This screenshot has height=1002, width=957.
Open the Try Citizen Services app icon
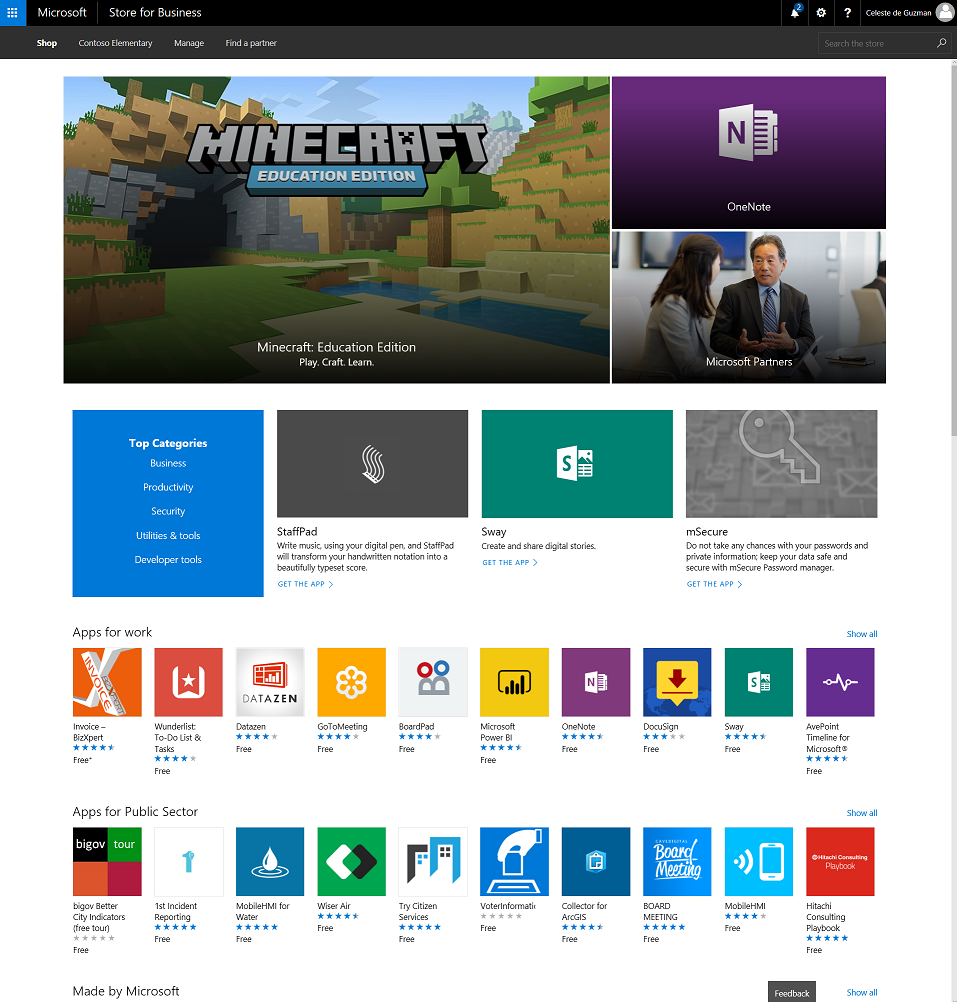[433, 861]
